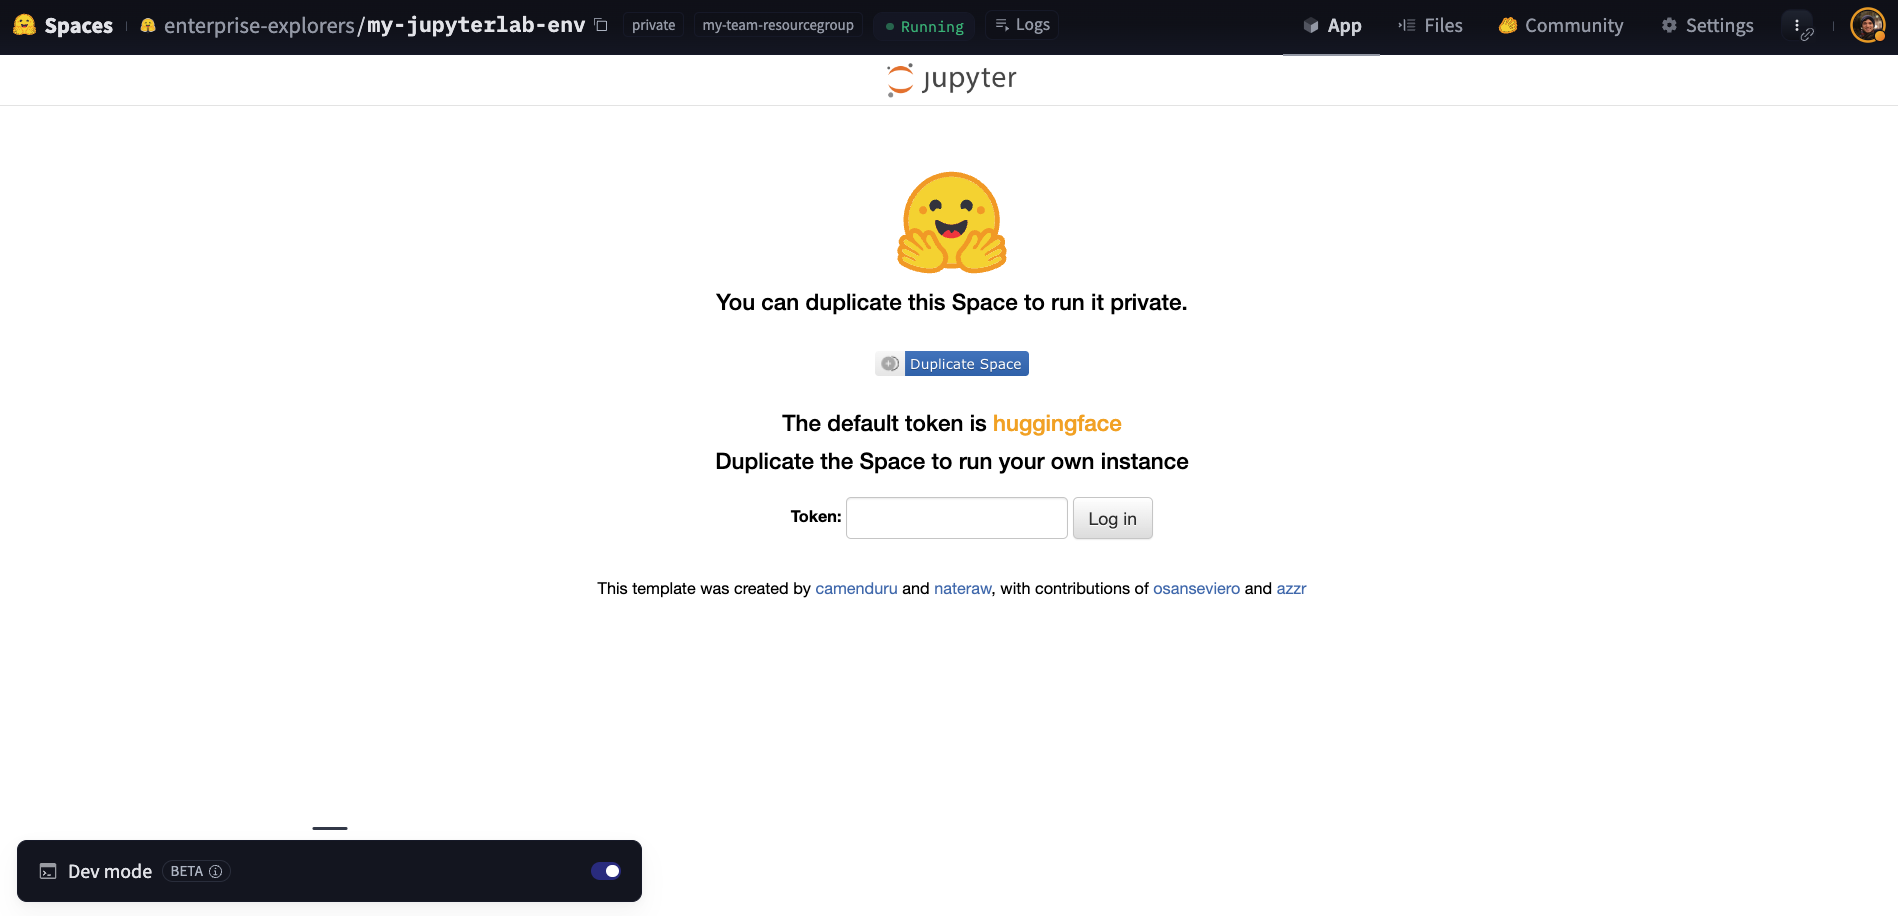Focus the Token input field
1898x916 pixels.
tap(956, 518)
